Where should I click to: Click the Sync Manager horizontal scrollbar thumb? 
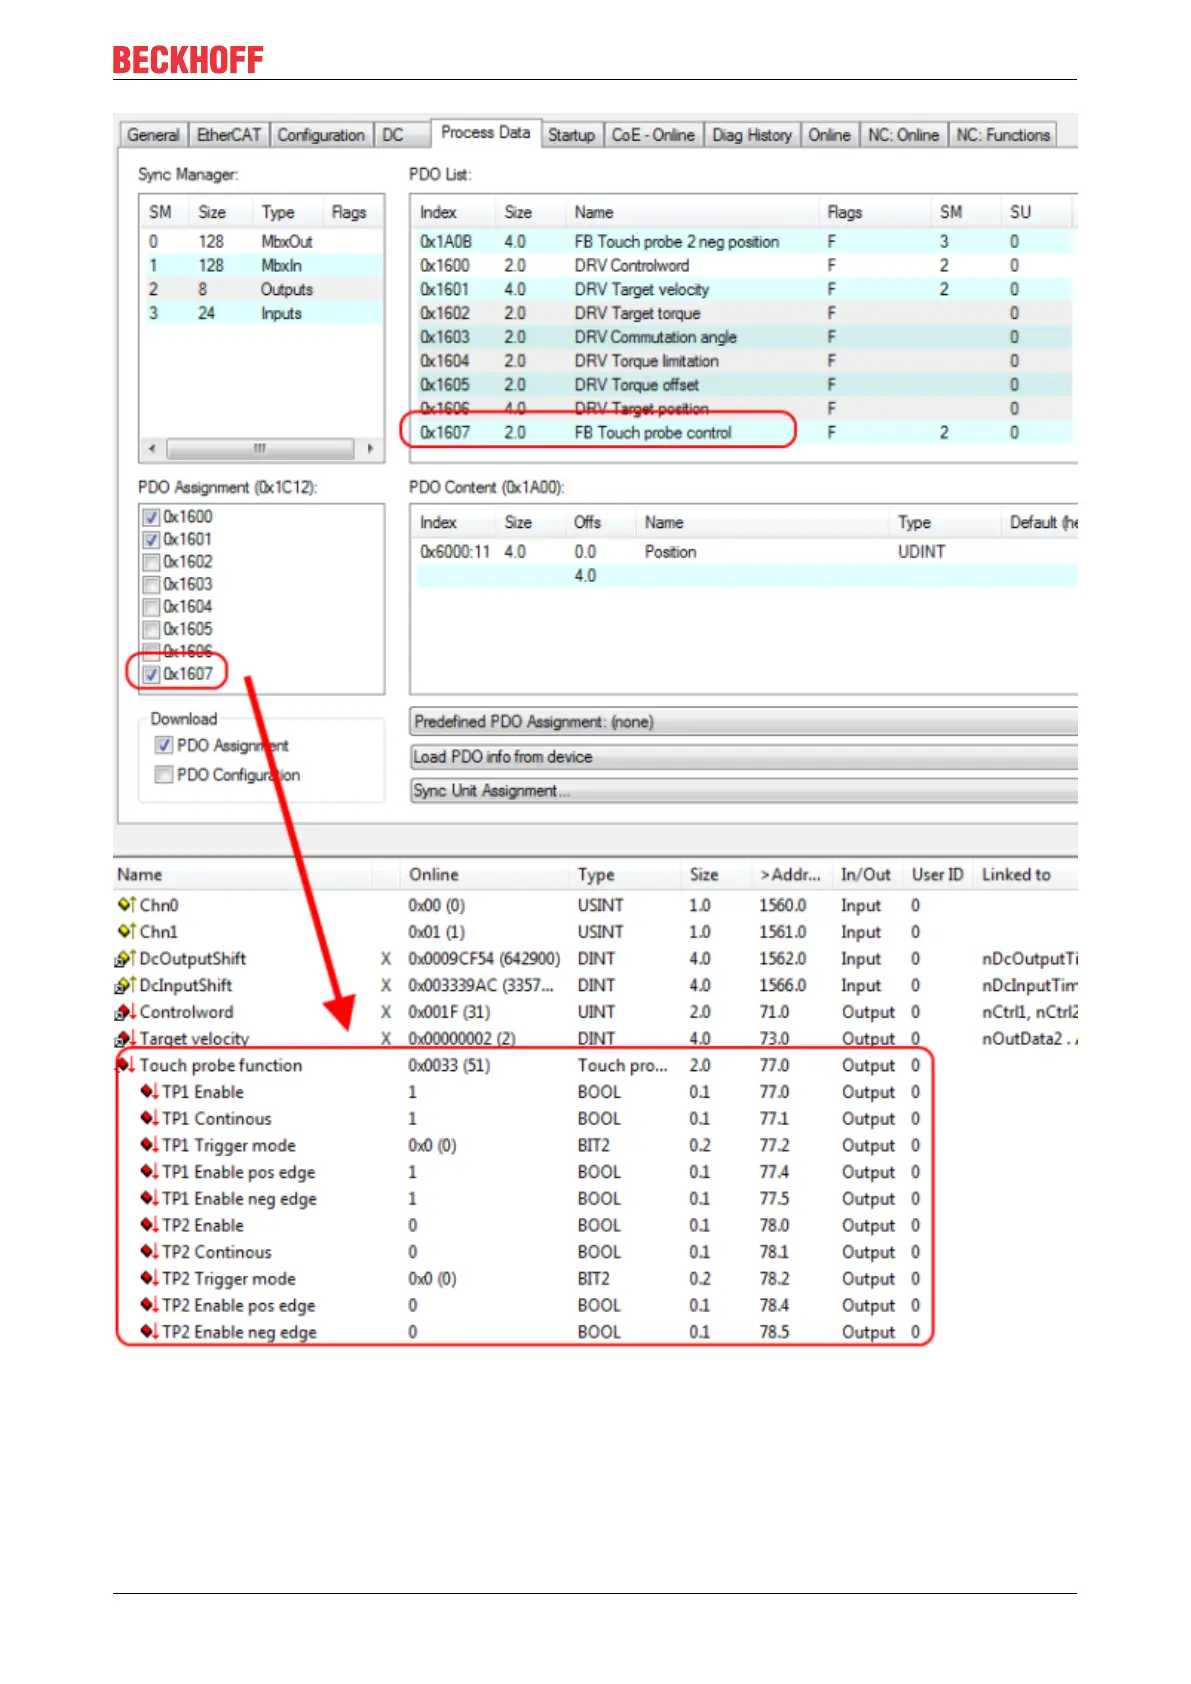(260, 449)
